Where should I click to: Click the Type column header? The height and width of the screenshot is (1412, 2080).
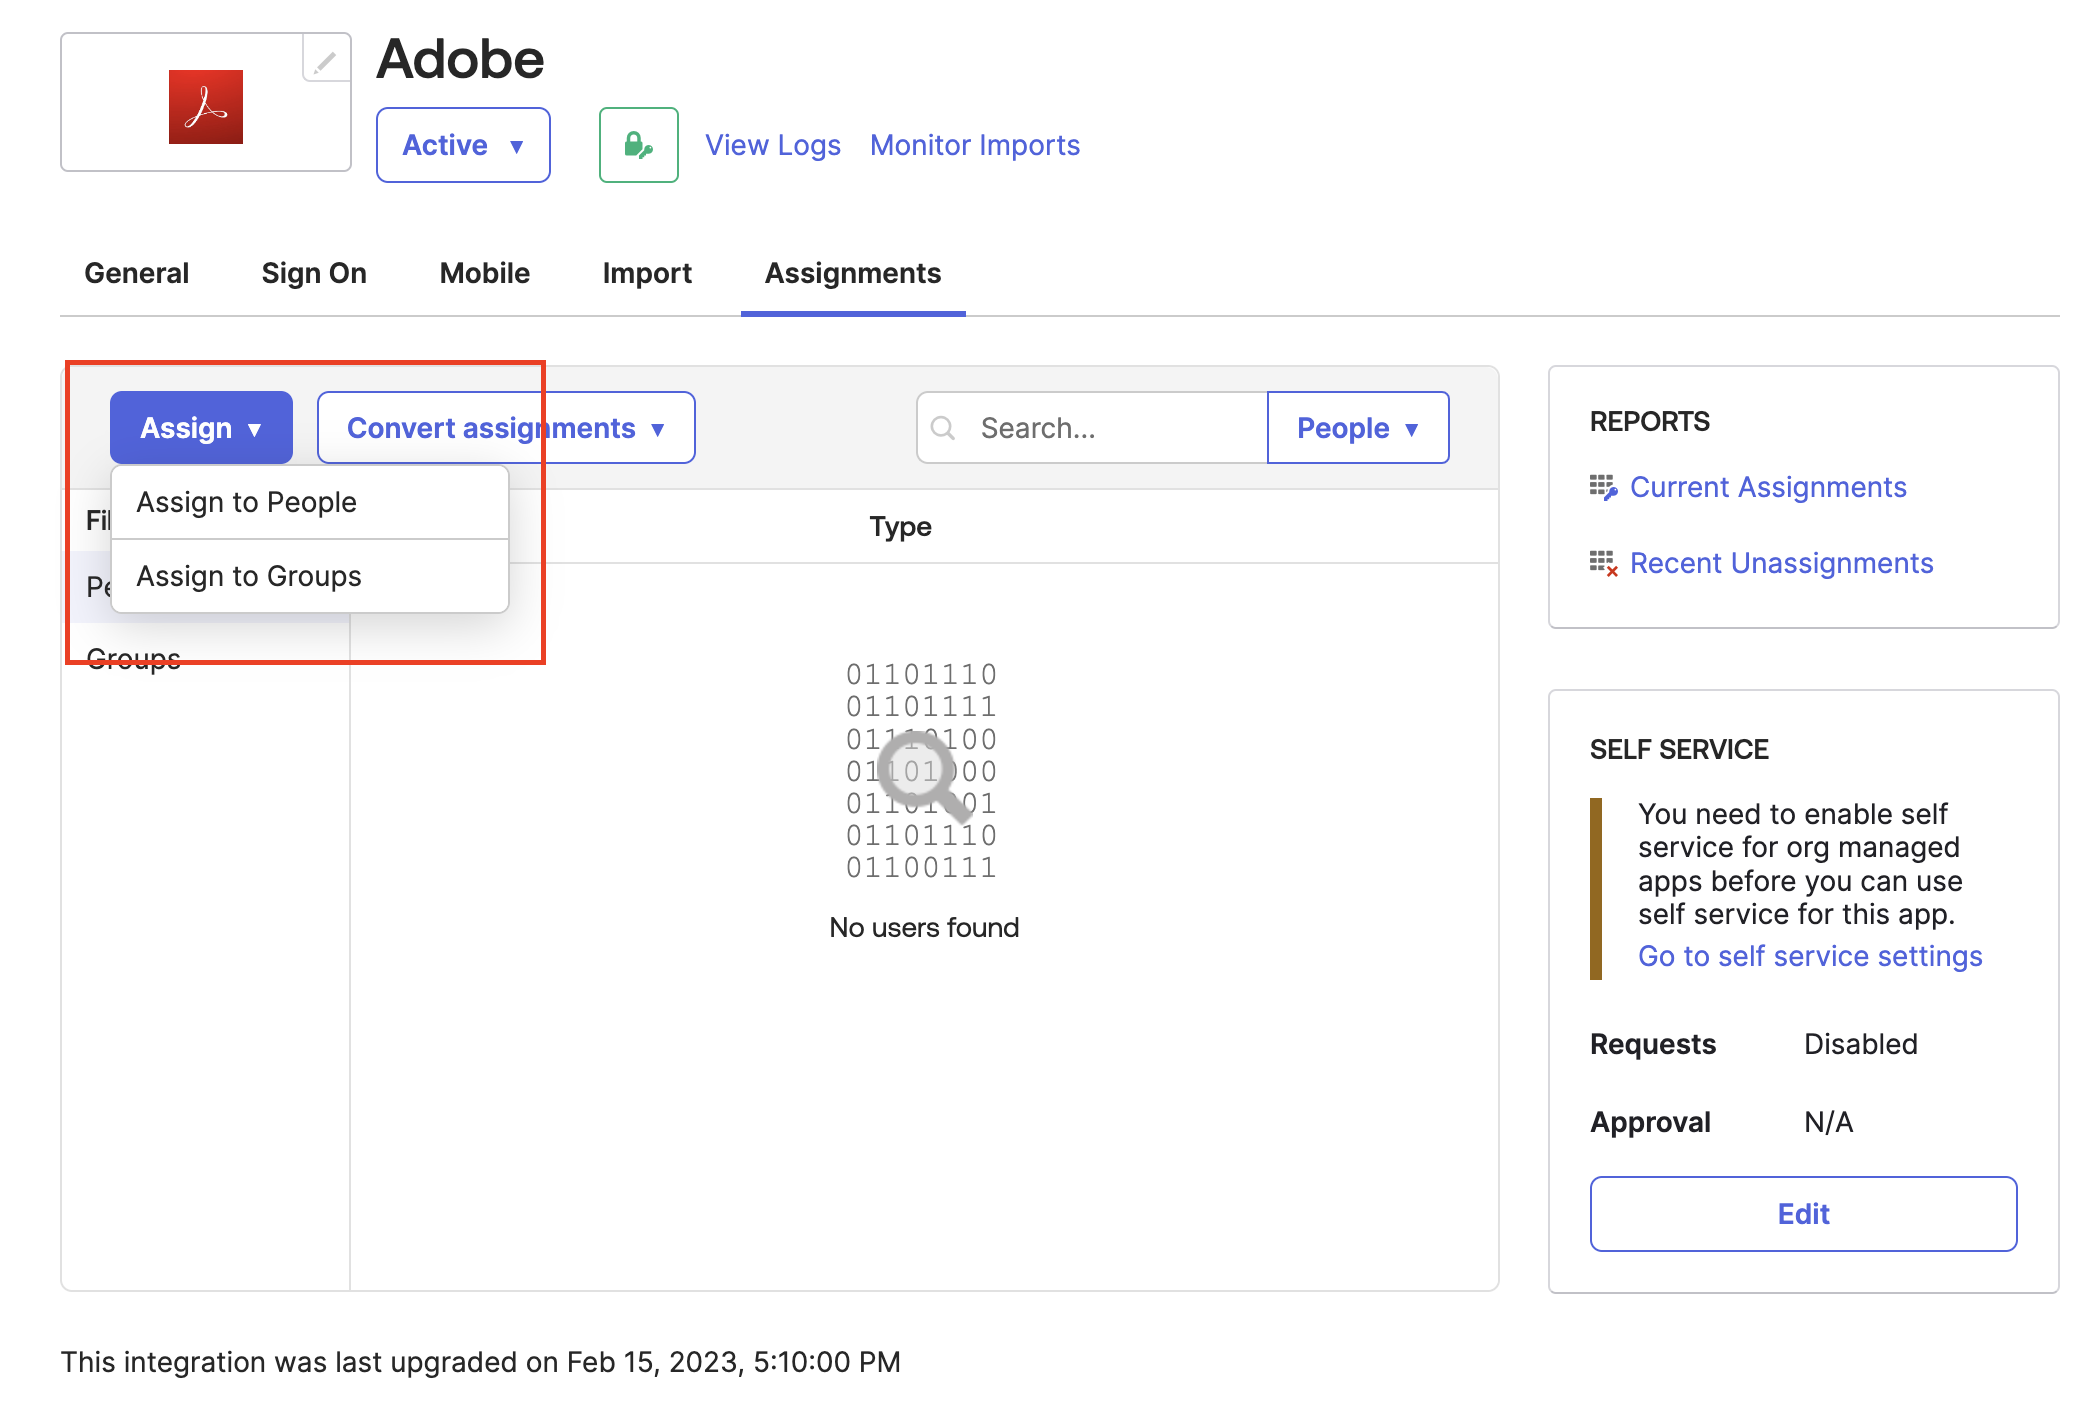(900, 527)
